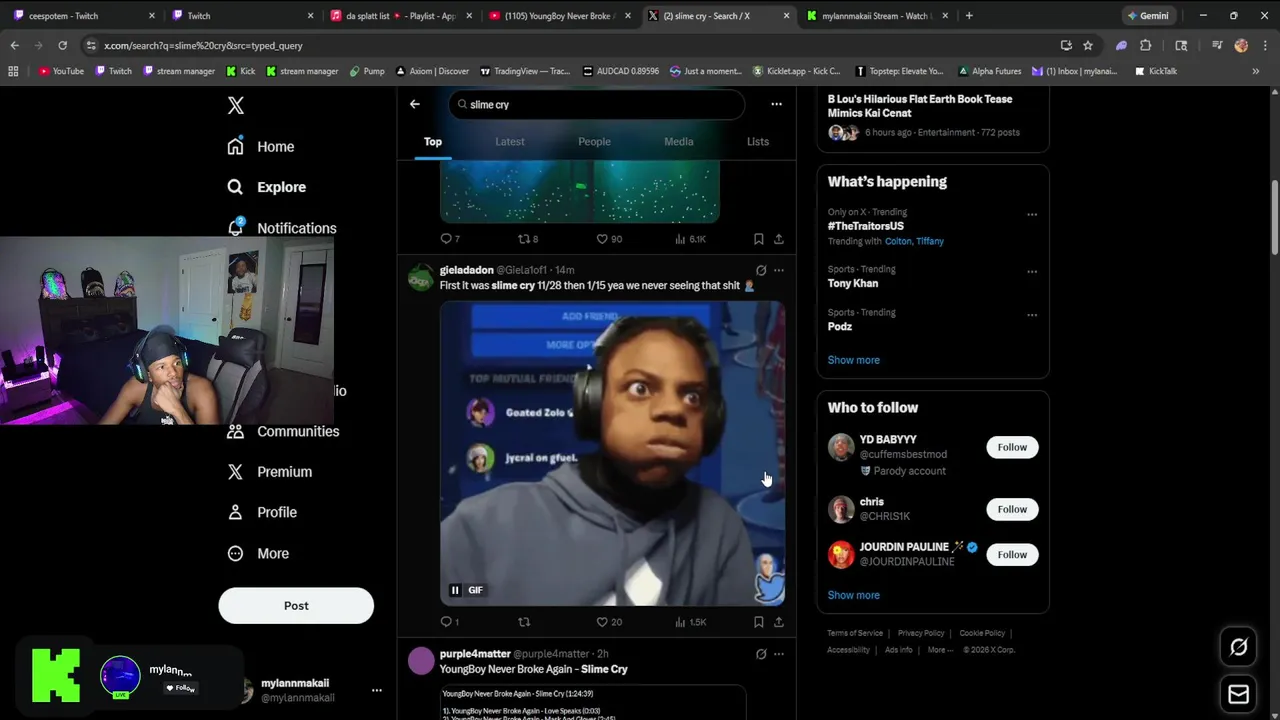Screen dimensions: 1280x720
Task: Show more under Who to follow
Action: (853, 595)
